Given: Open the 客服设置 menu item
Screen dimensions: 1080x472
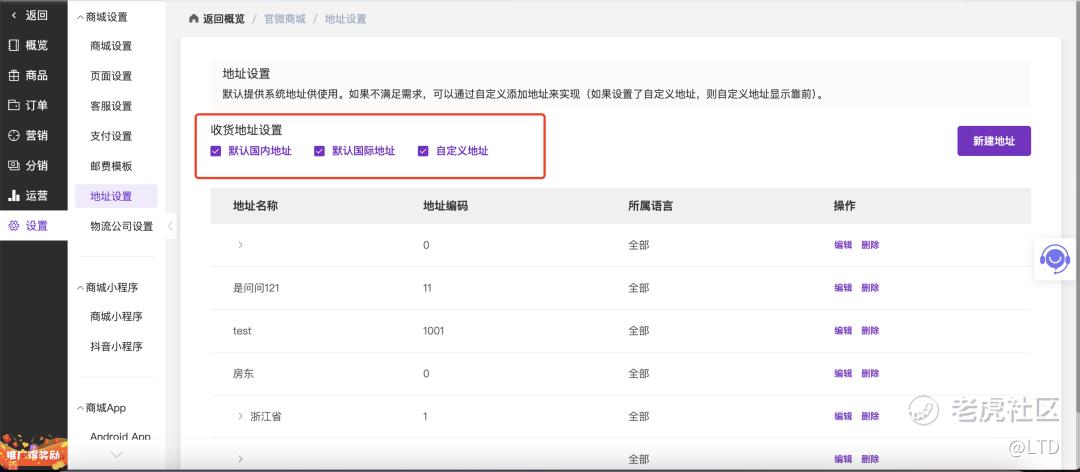Looking at the screenshot, I should pyautogui.click(x=111, y=106).
